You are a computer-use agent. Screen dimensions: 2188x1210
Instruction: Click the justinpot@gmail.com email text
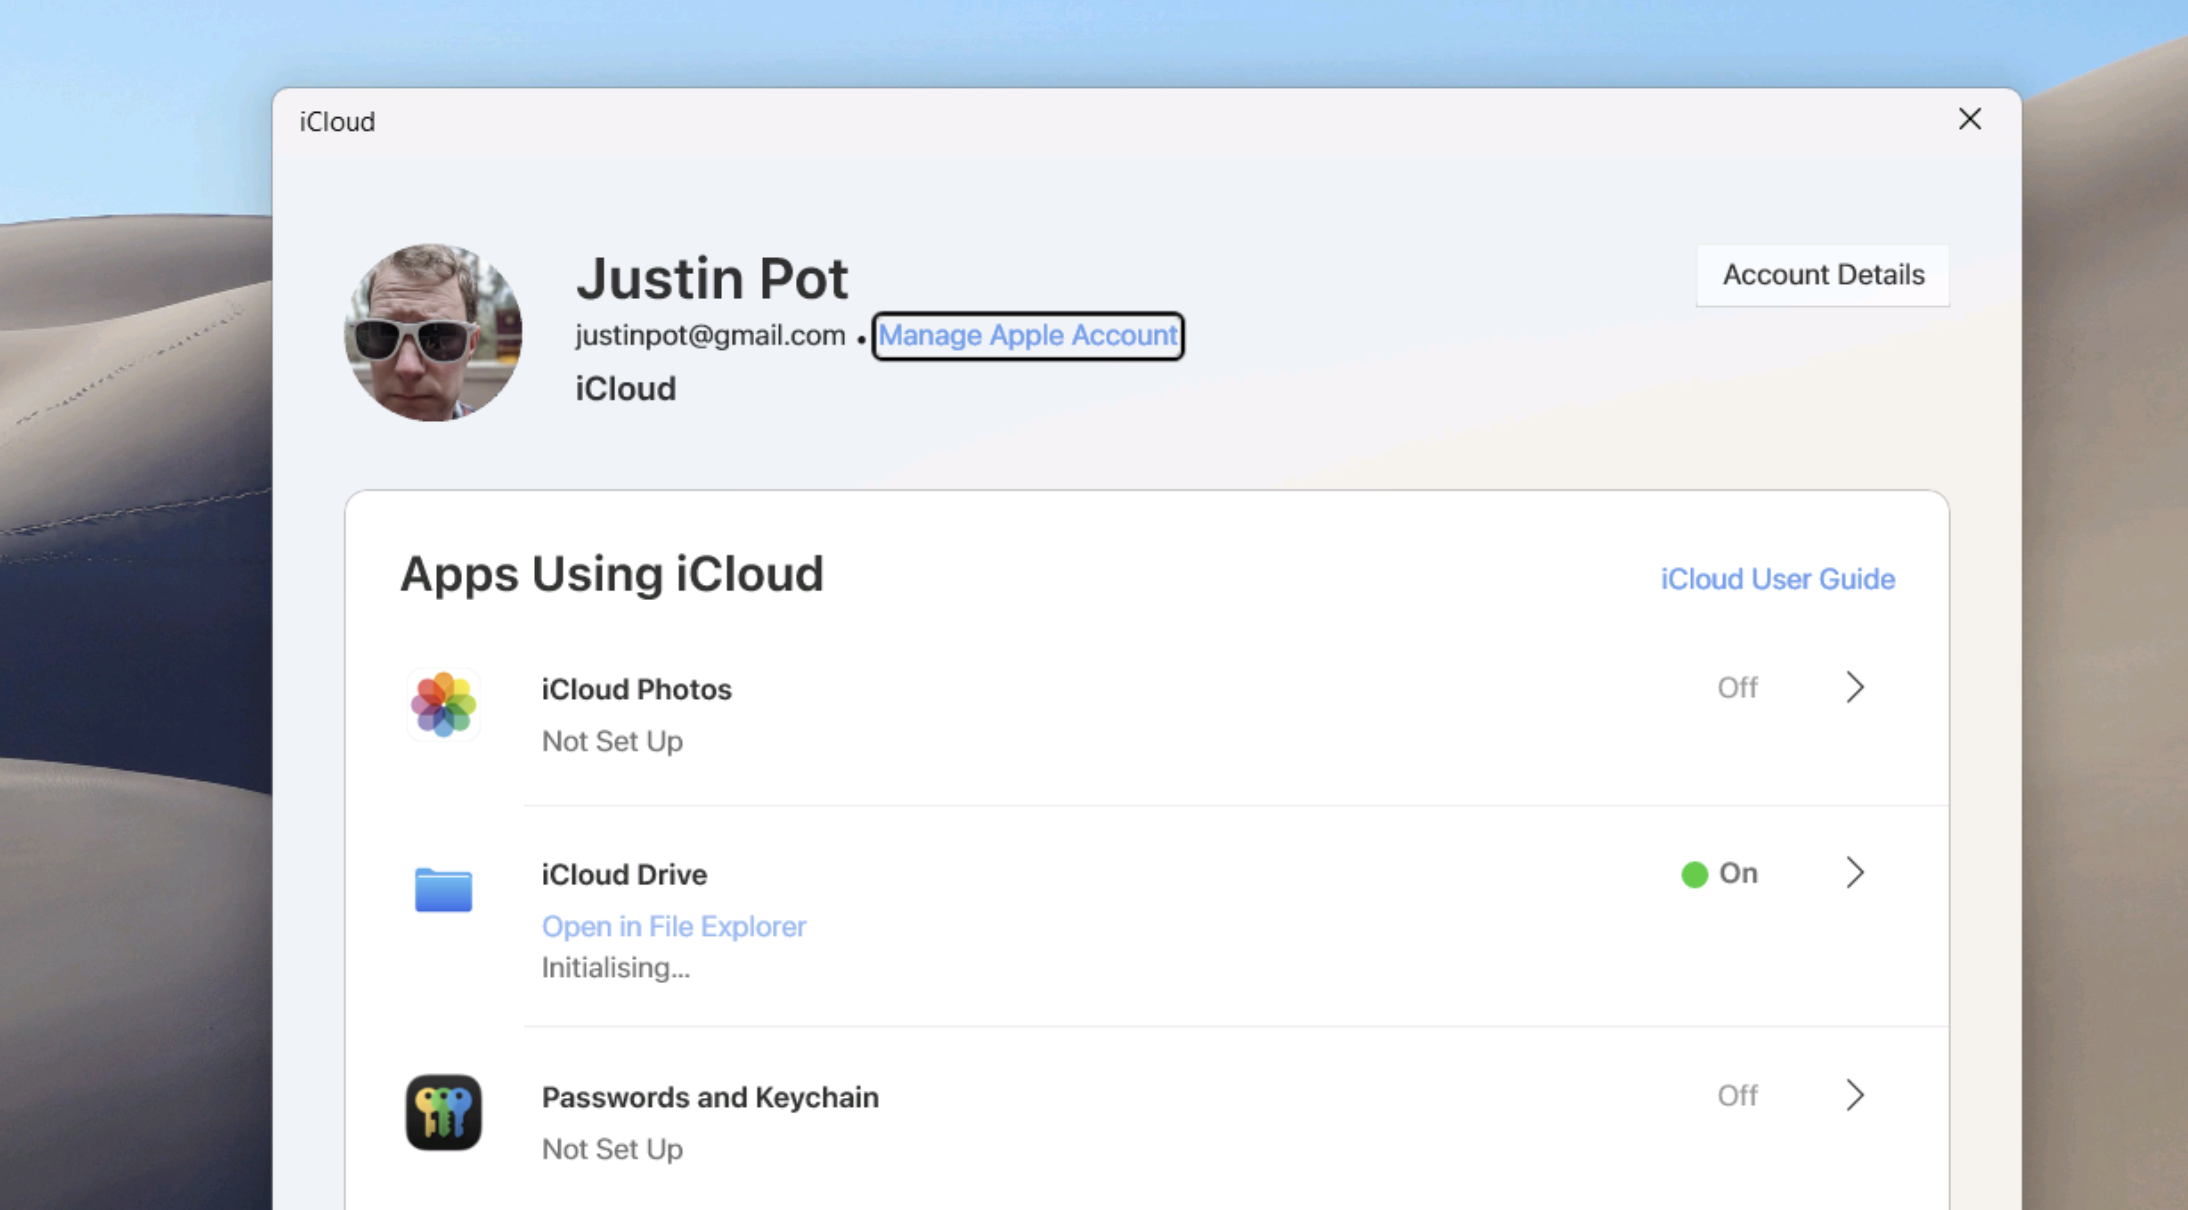[710, 335]
